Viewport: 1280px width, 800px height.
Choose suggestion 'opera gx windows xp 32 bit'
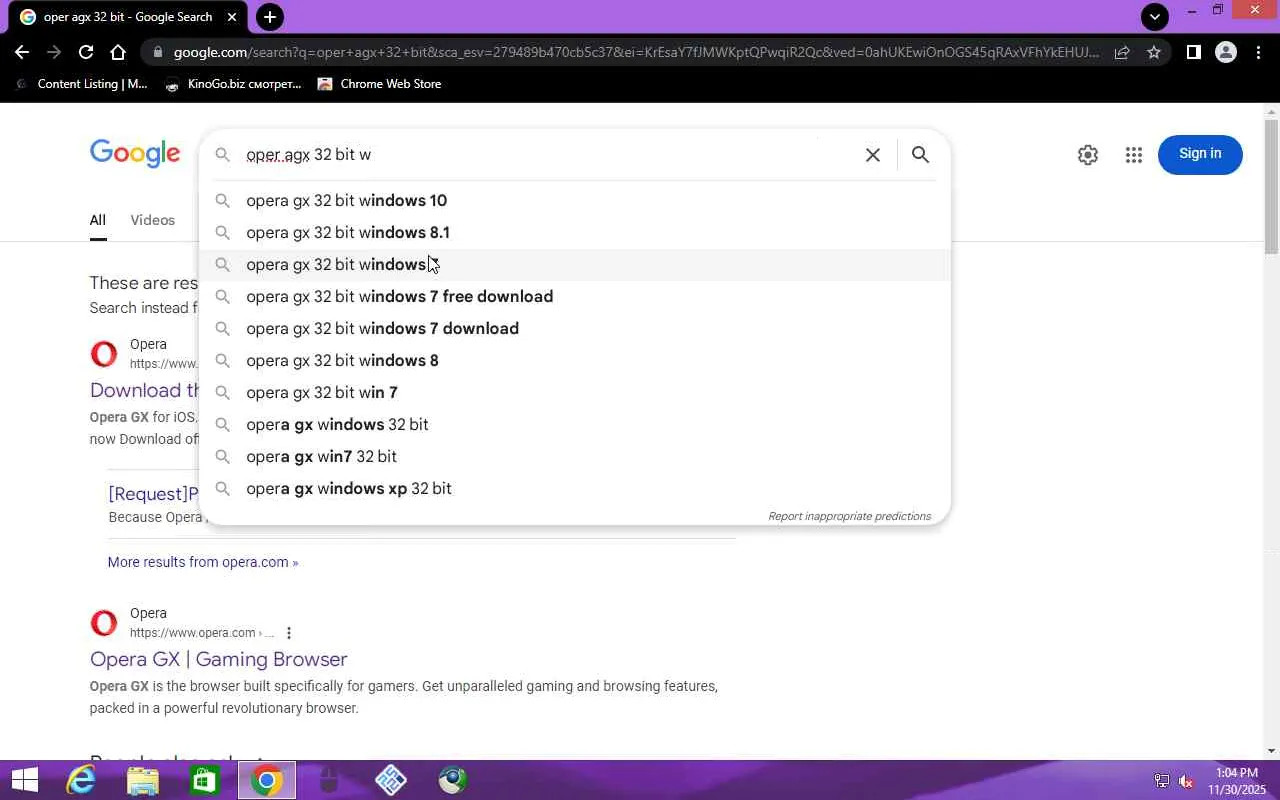(575, 488)
